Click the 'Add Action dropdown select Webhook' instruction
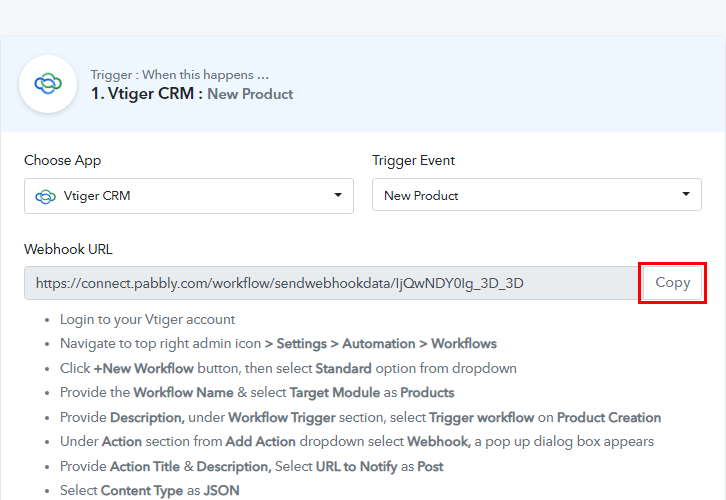 357,442
